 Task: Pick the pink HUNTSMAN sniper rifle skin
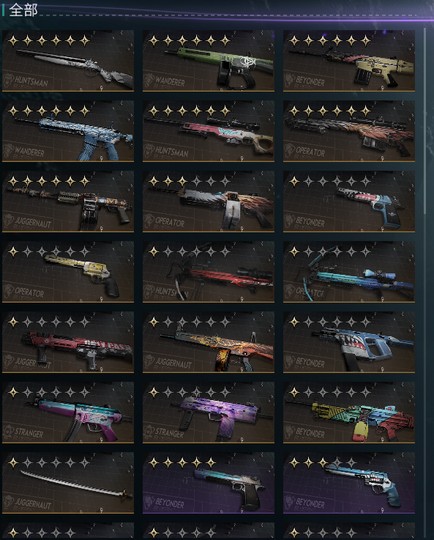(x=208, y=131)
